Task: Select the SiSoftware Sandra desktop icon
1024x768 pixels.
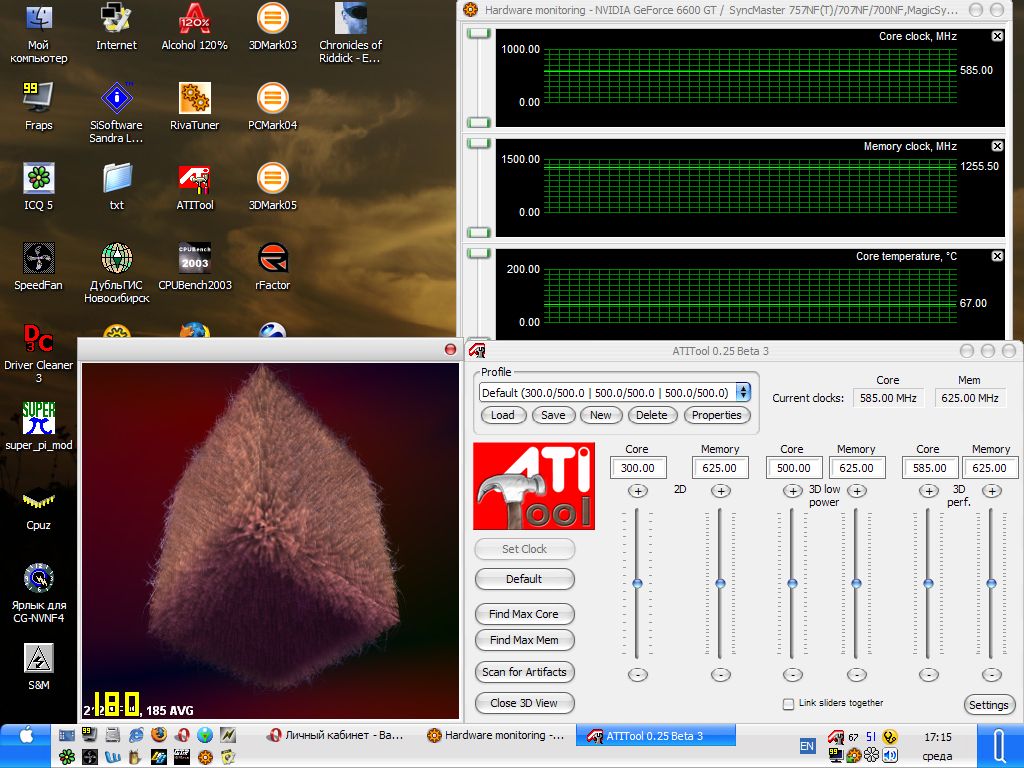Action: point(116,113)
